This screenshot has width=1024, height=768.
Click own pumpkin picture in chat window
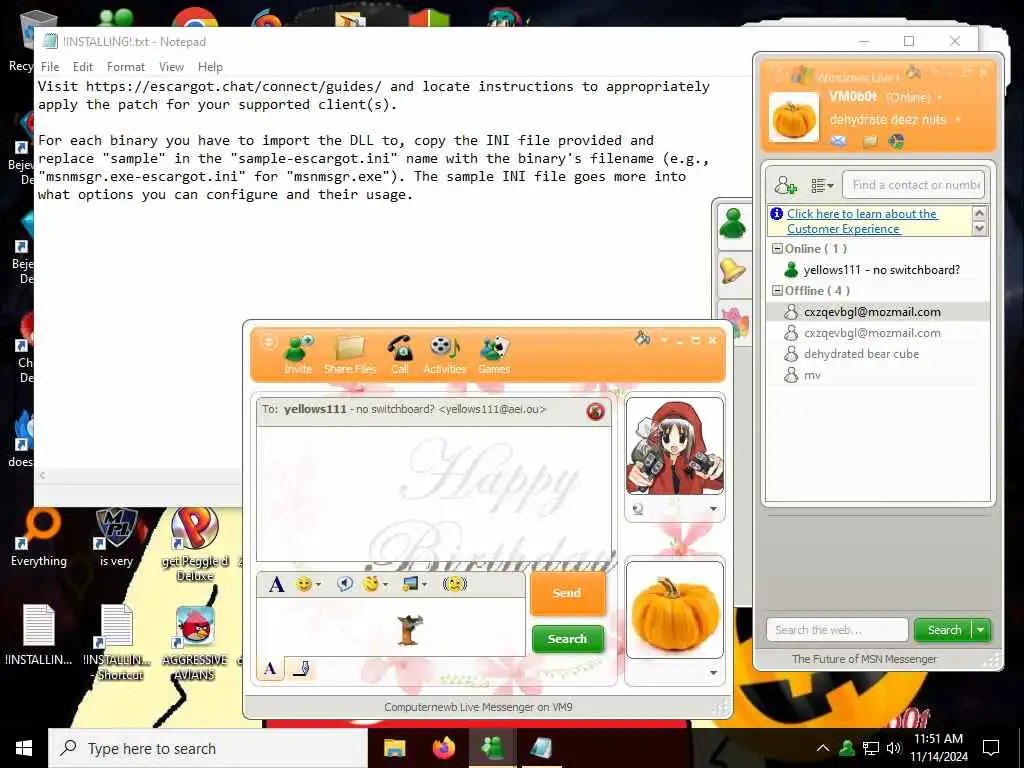click(675, 609)
